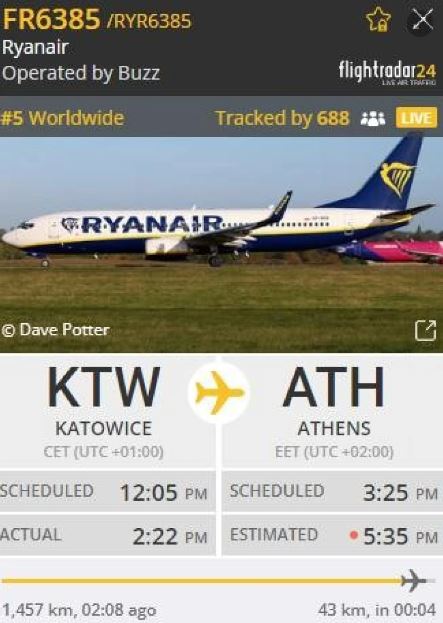
Task: Click the red dot delay indicator
Action: (354, 535)
